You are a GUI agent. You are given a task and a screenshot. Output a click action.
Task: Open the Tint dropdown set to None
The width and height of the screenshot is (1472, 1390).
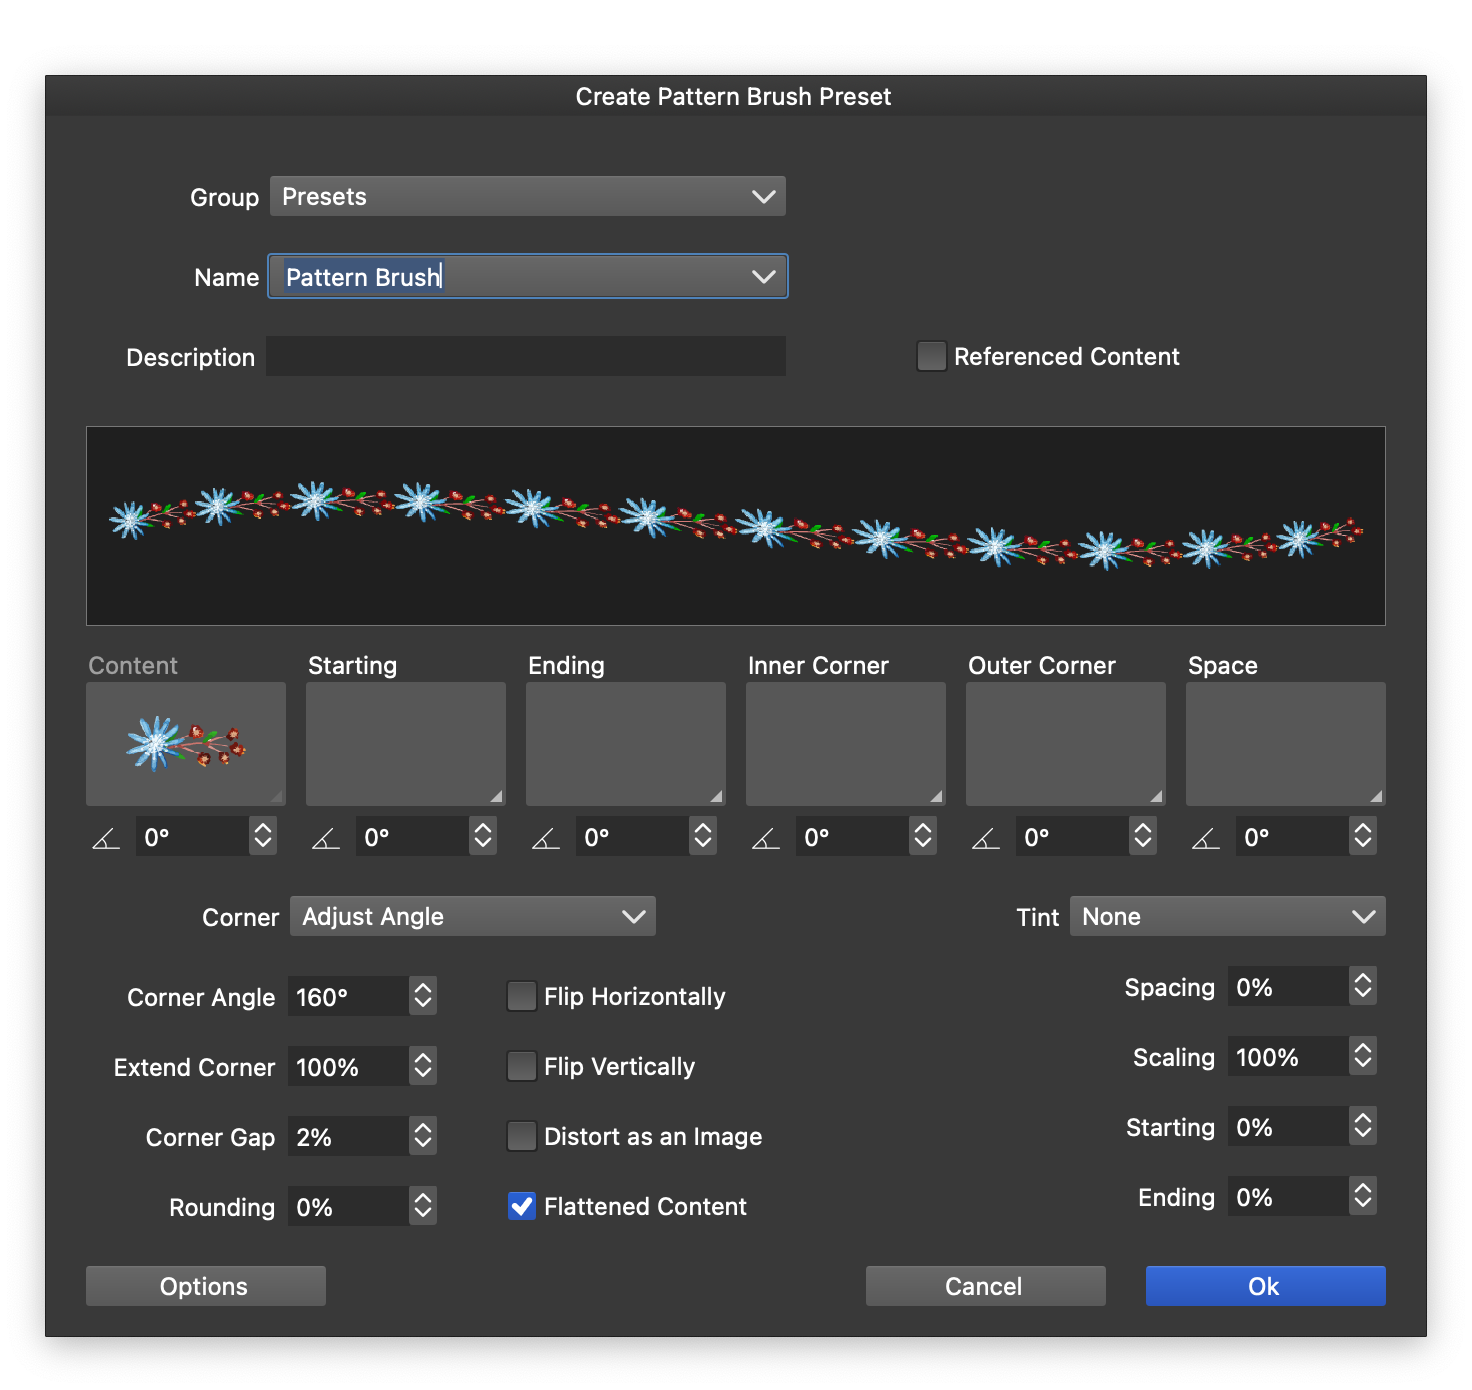[1227, 917]
